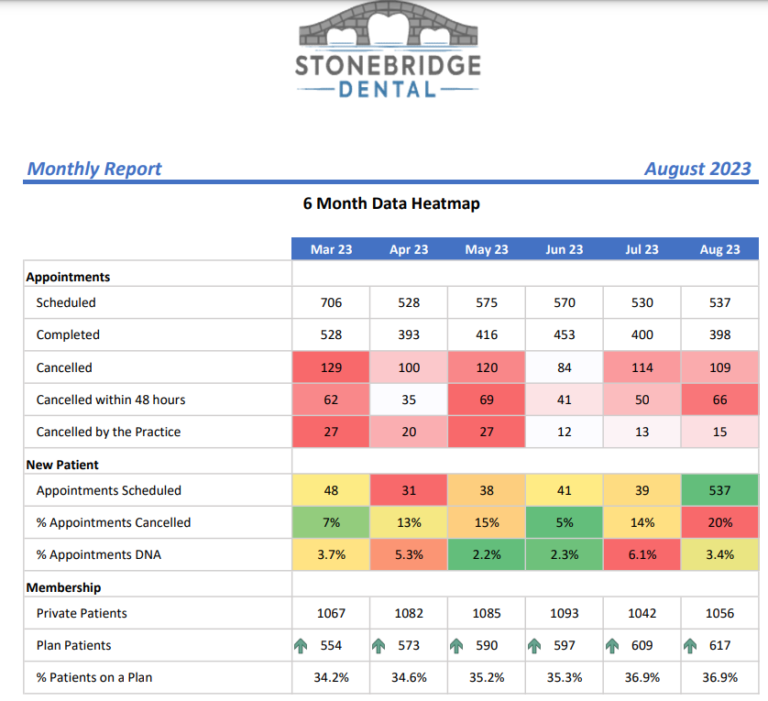Screen dimensions: 768x701
Task: Select the Jun 23 column header
Action: 564,250
